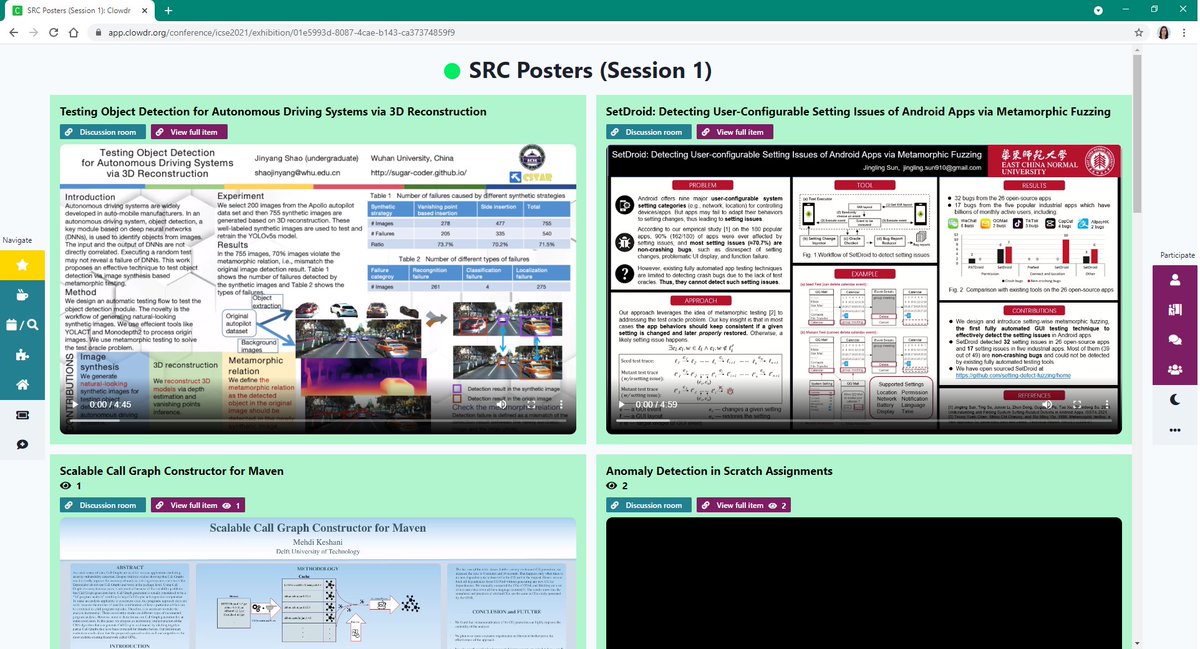This screenshot has width=1200, height=649.
Task: Click the github link in SetDroid poster
Action: point(1012,375)
